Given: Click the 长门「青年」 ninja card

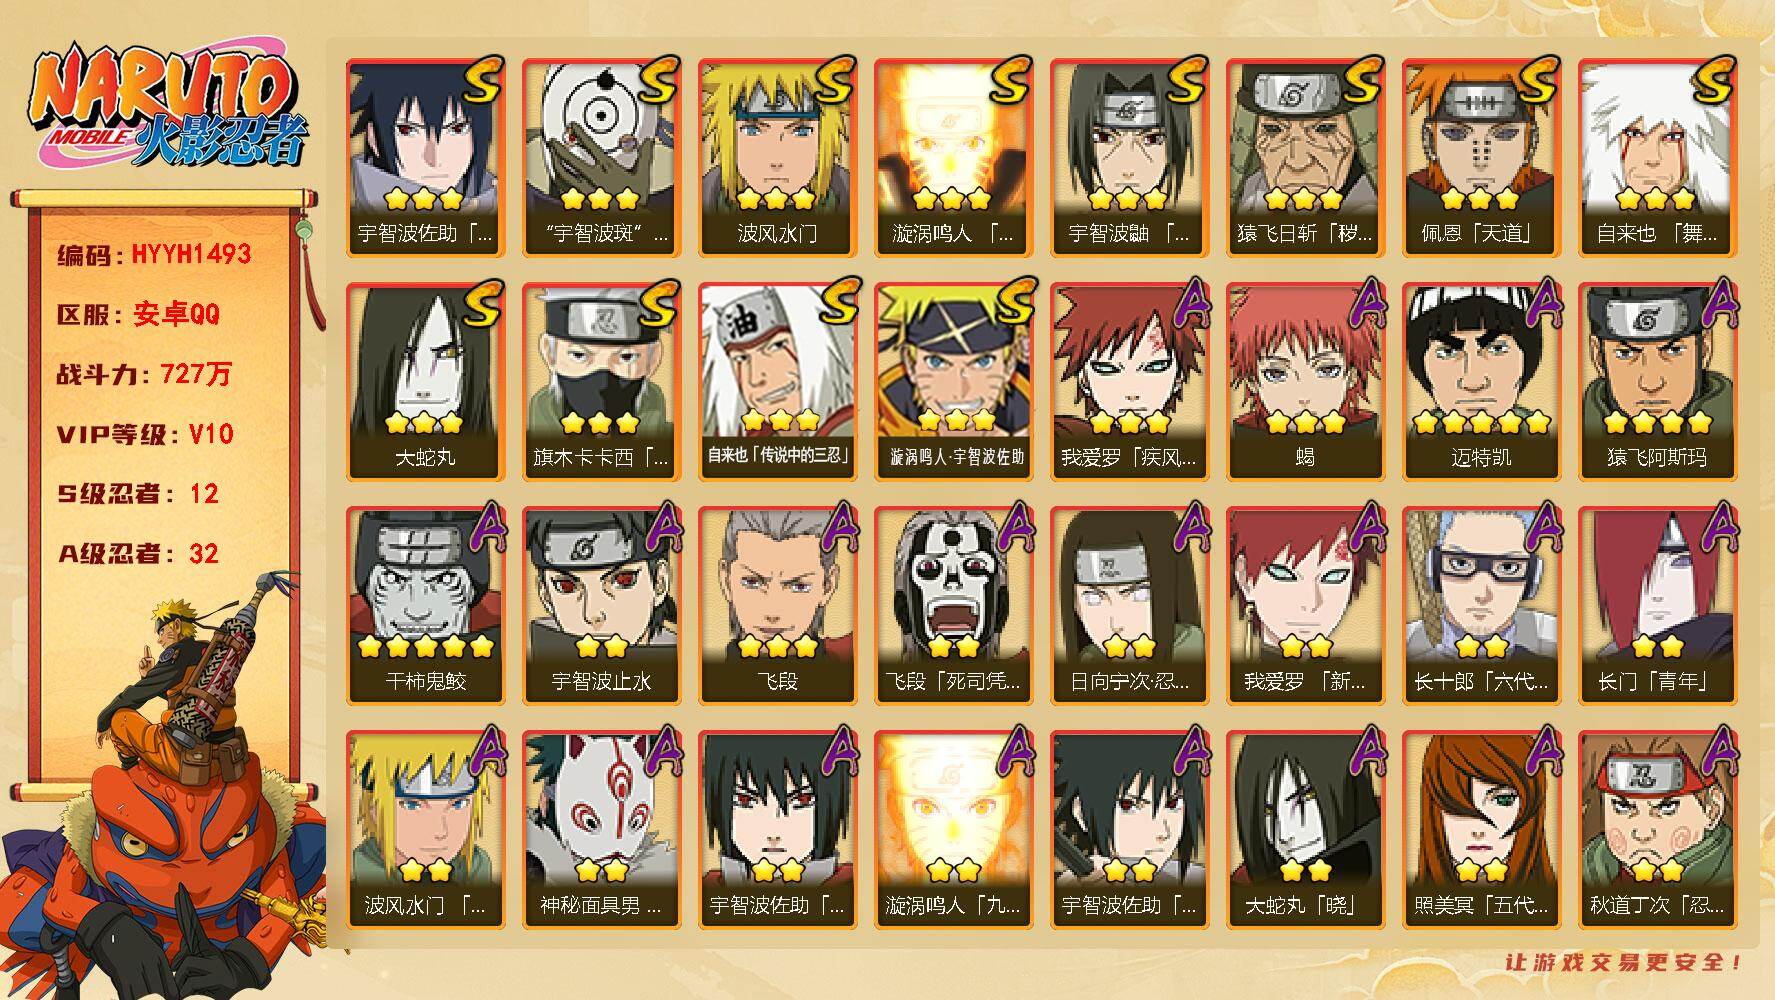Looking at the screenshot, I should (1657, 605).
